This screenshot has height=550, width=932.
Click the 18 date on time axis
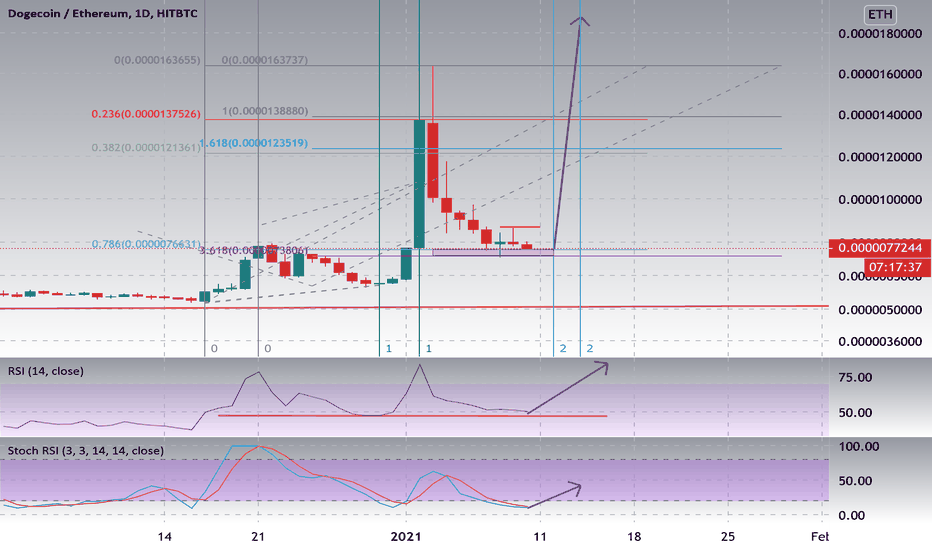(634, 537)
